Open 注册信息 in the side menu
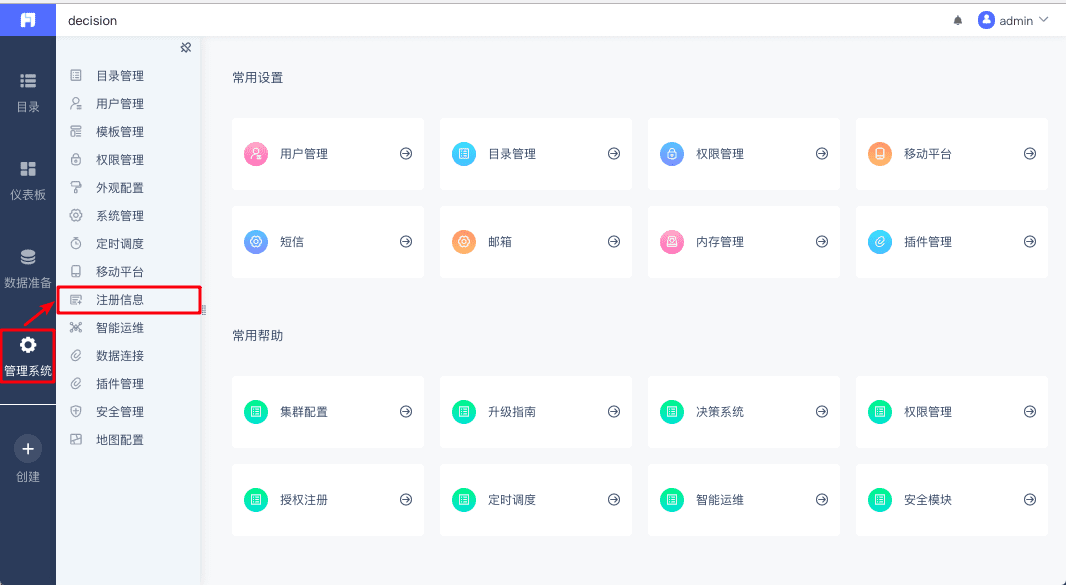 tap(120, 300)
